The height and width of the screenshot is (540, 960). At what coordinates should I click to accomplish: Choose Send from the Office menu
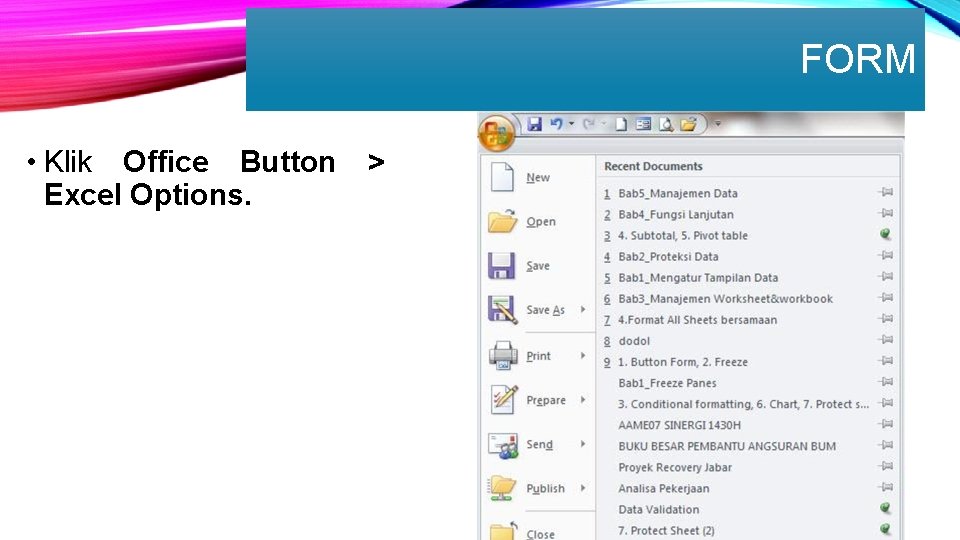click(x=539, y=444)
